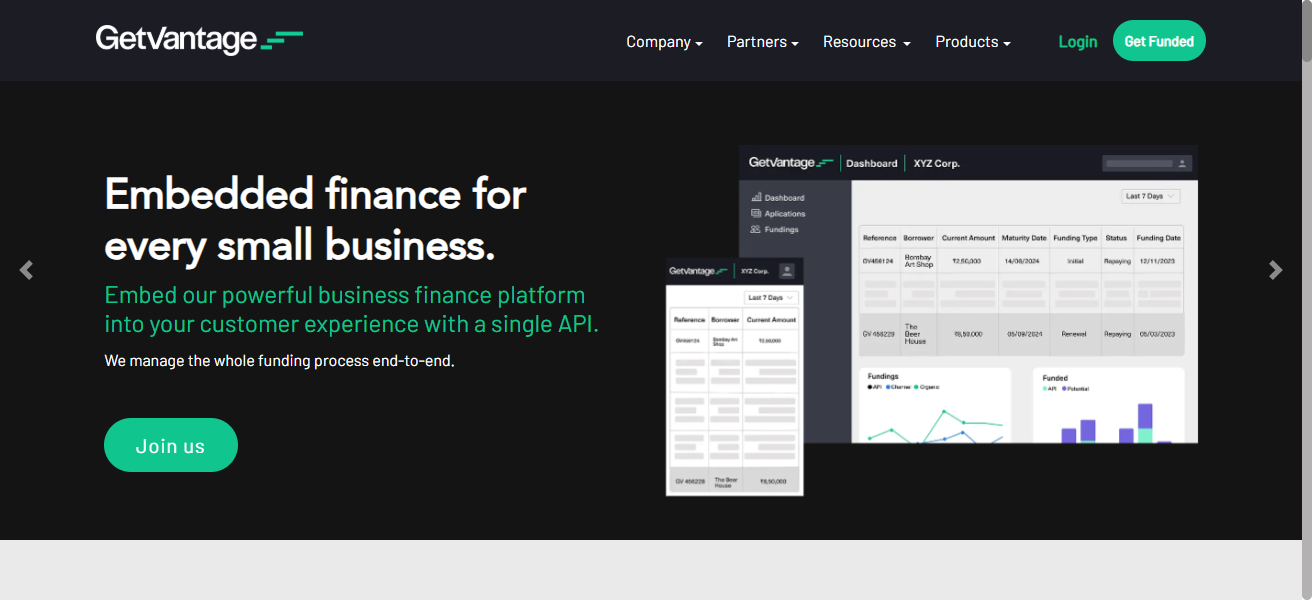Open the Partners dropdown menu
The height and width of the screenshot is (600, 1312).
[x=762, y=42]
